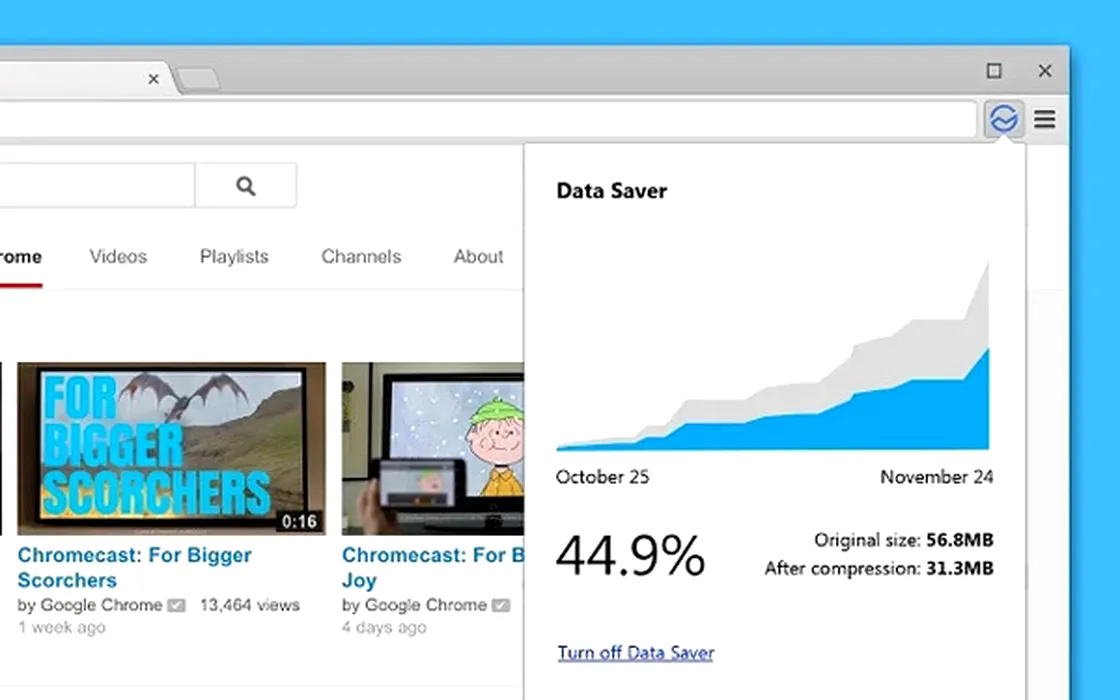Go to the Channels tab
Viewport: 1120px width, 700px height.
coord(361,257)
